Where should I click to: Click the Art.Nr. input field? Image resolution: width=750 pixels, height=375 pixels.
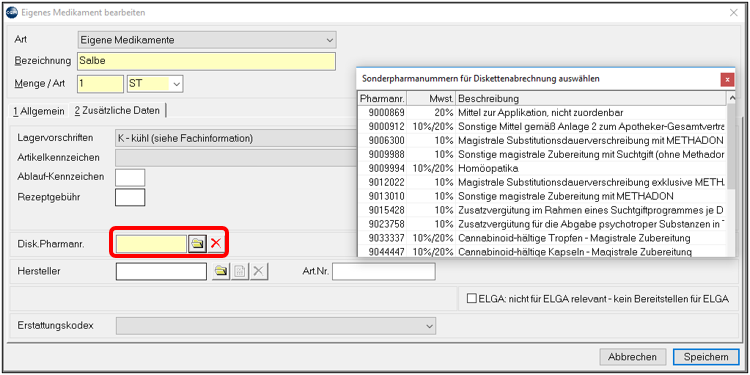click(x=384, y=271)
